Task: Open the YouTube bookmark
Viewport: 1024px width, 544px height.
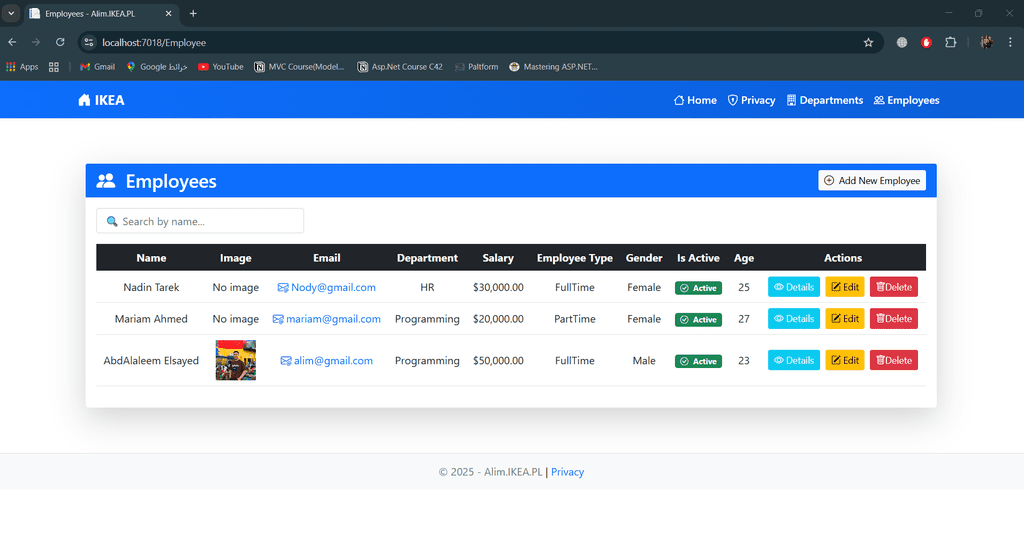Action: click(220, 67)
